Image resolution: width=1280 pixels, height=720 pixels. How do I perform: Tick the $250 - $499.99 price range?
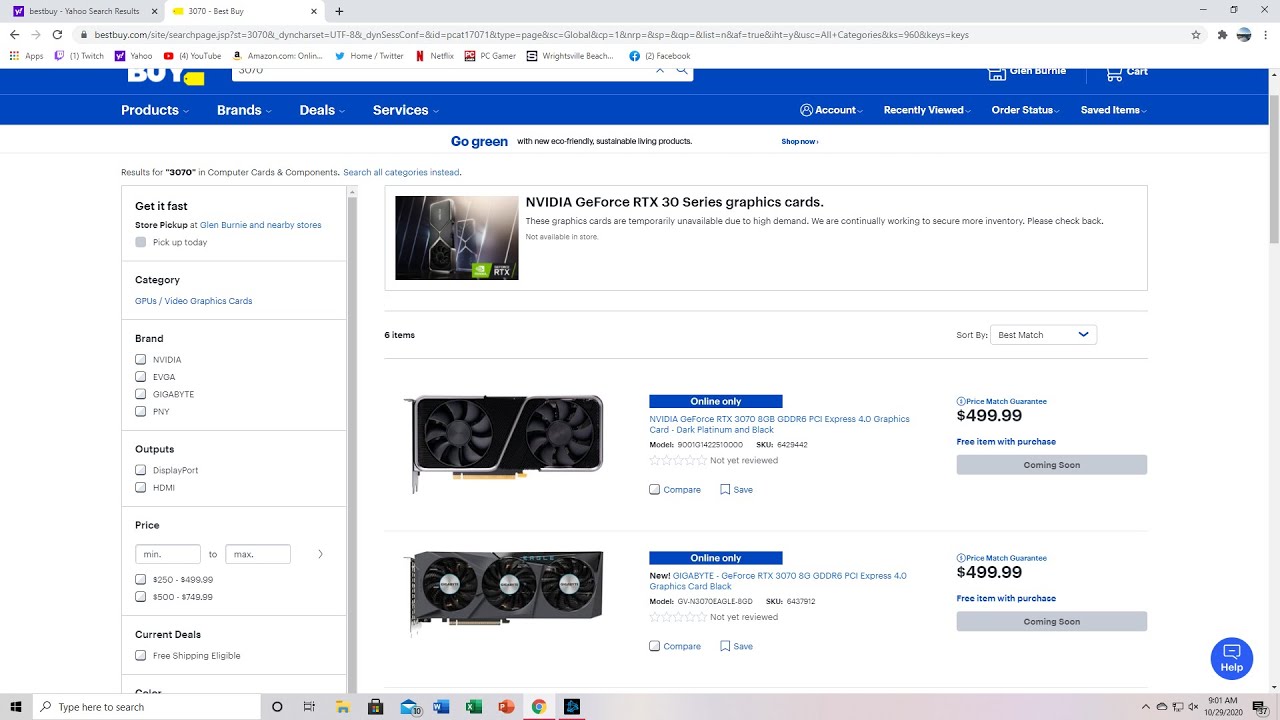pyautogui.click(x=140, y=579)
